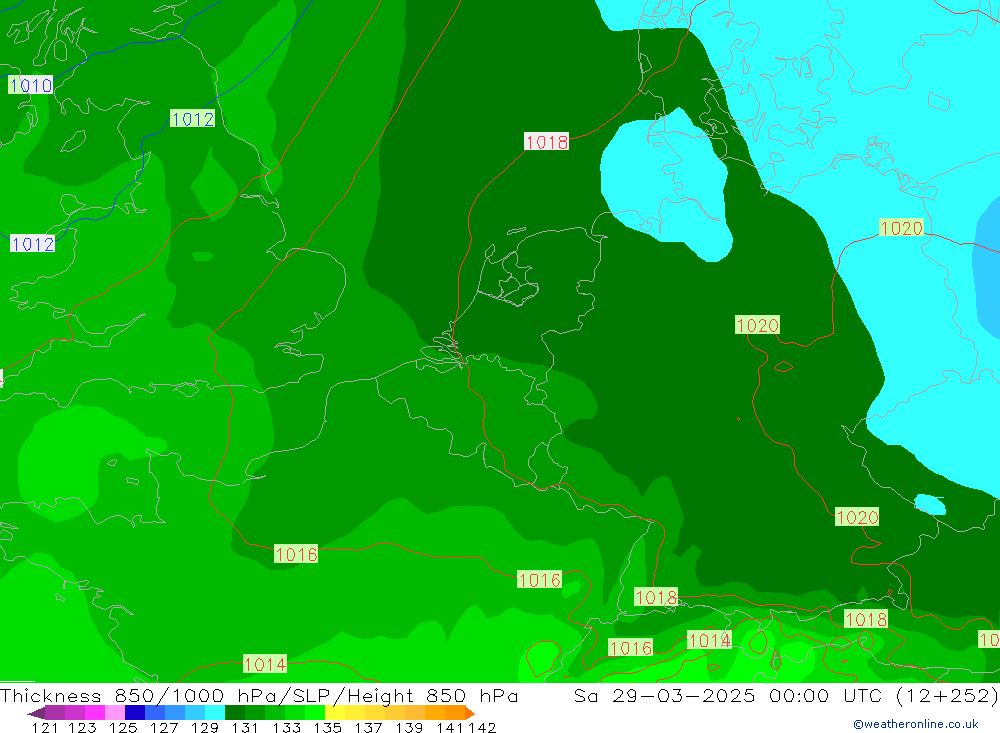Click legend value 133
Image resolution: width=1000 pixels, height=733 pixels.
point(286,727)
